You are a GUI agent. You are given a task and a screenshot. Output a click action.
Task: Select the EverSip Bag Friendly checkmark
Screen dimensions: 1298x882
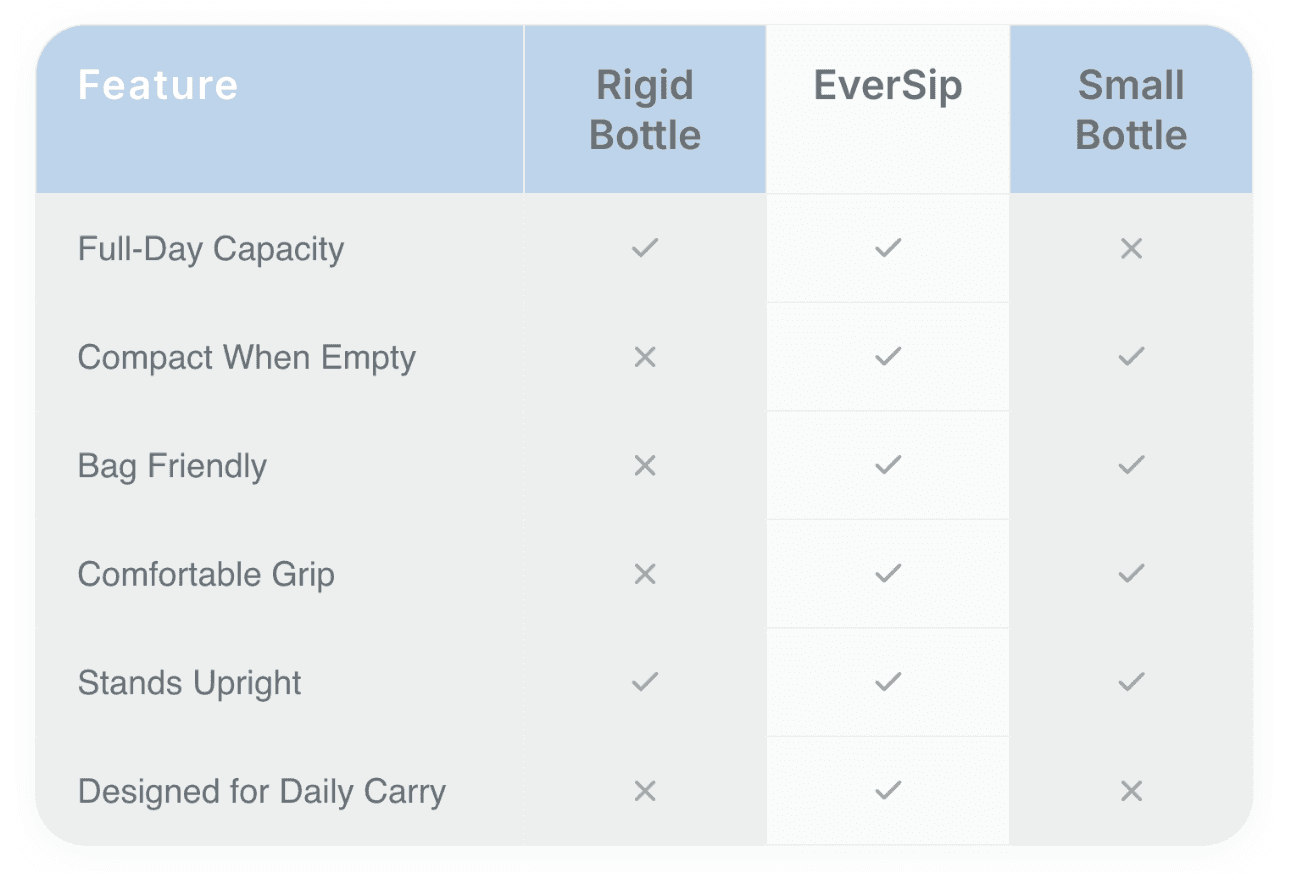pyautogui.click(x=888, y=465)
